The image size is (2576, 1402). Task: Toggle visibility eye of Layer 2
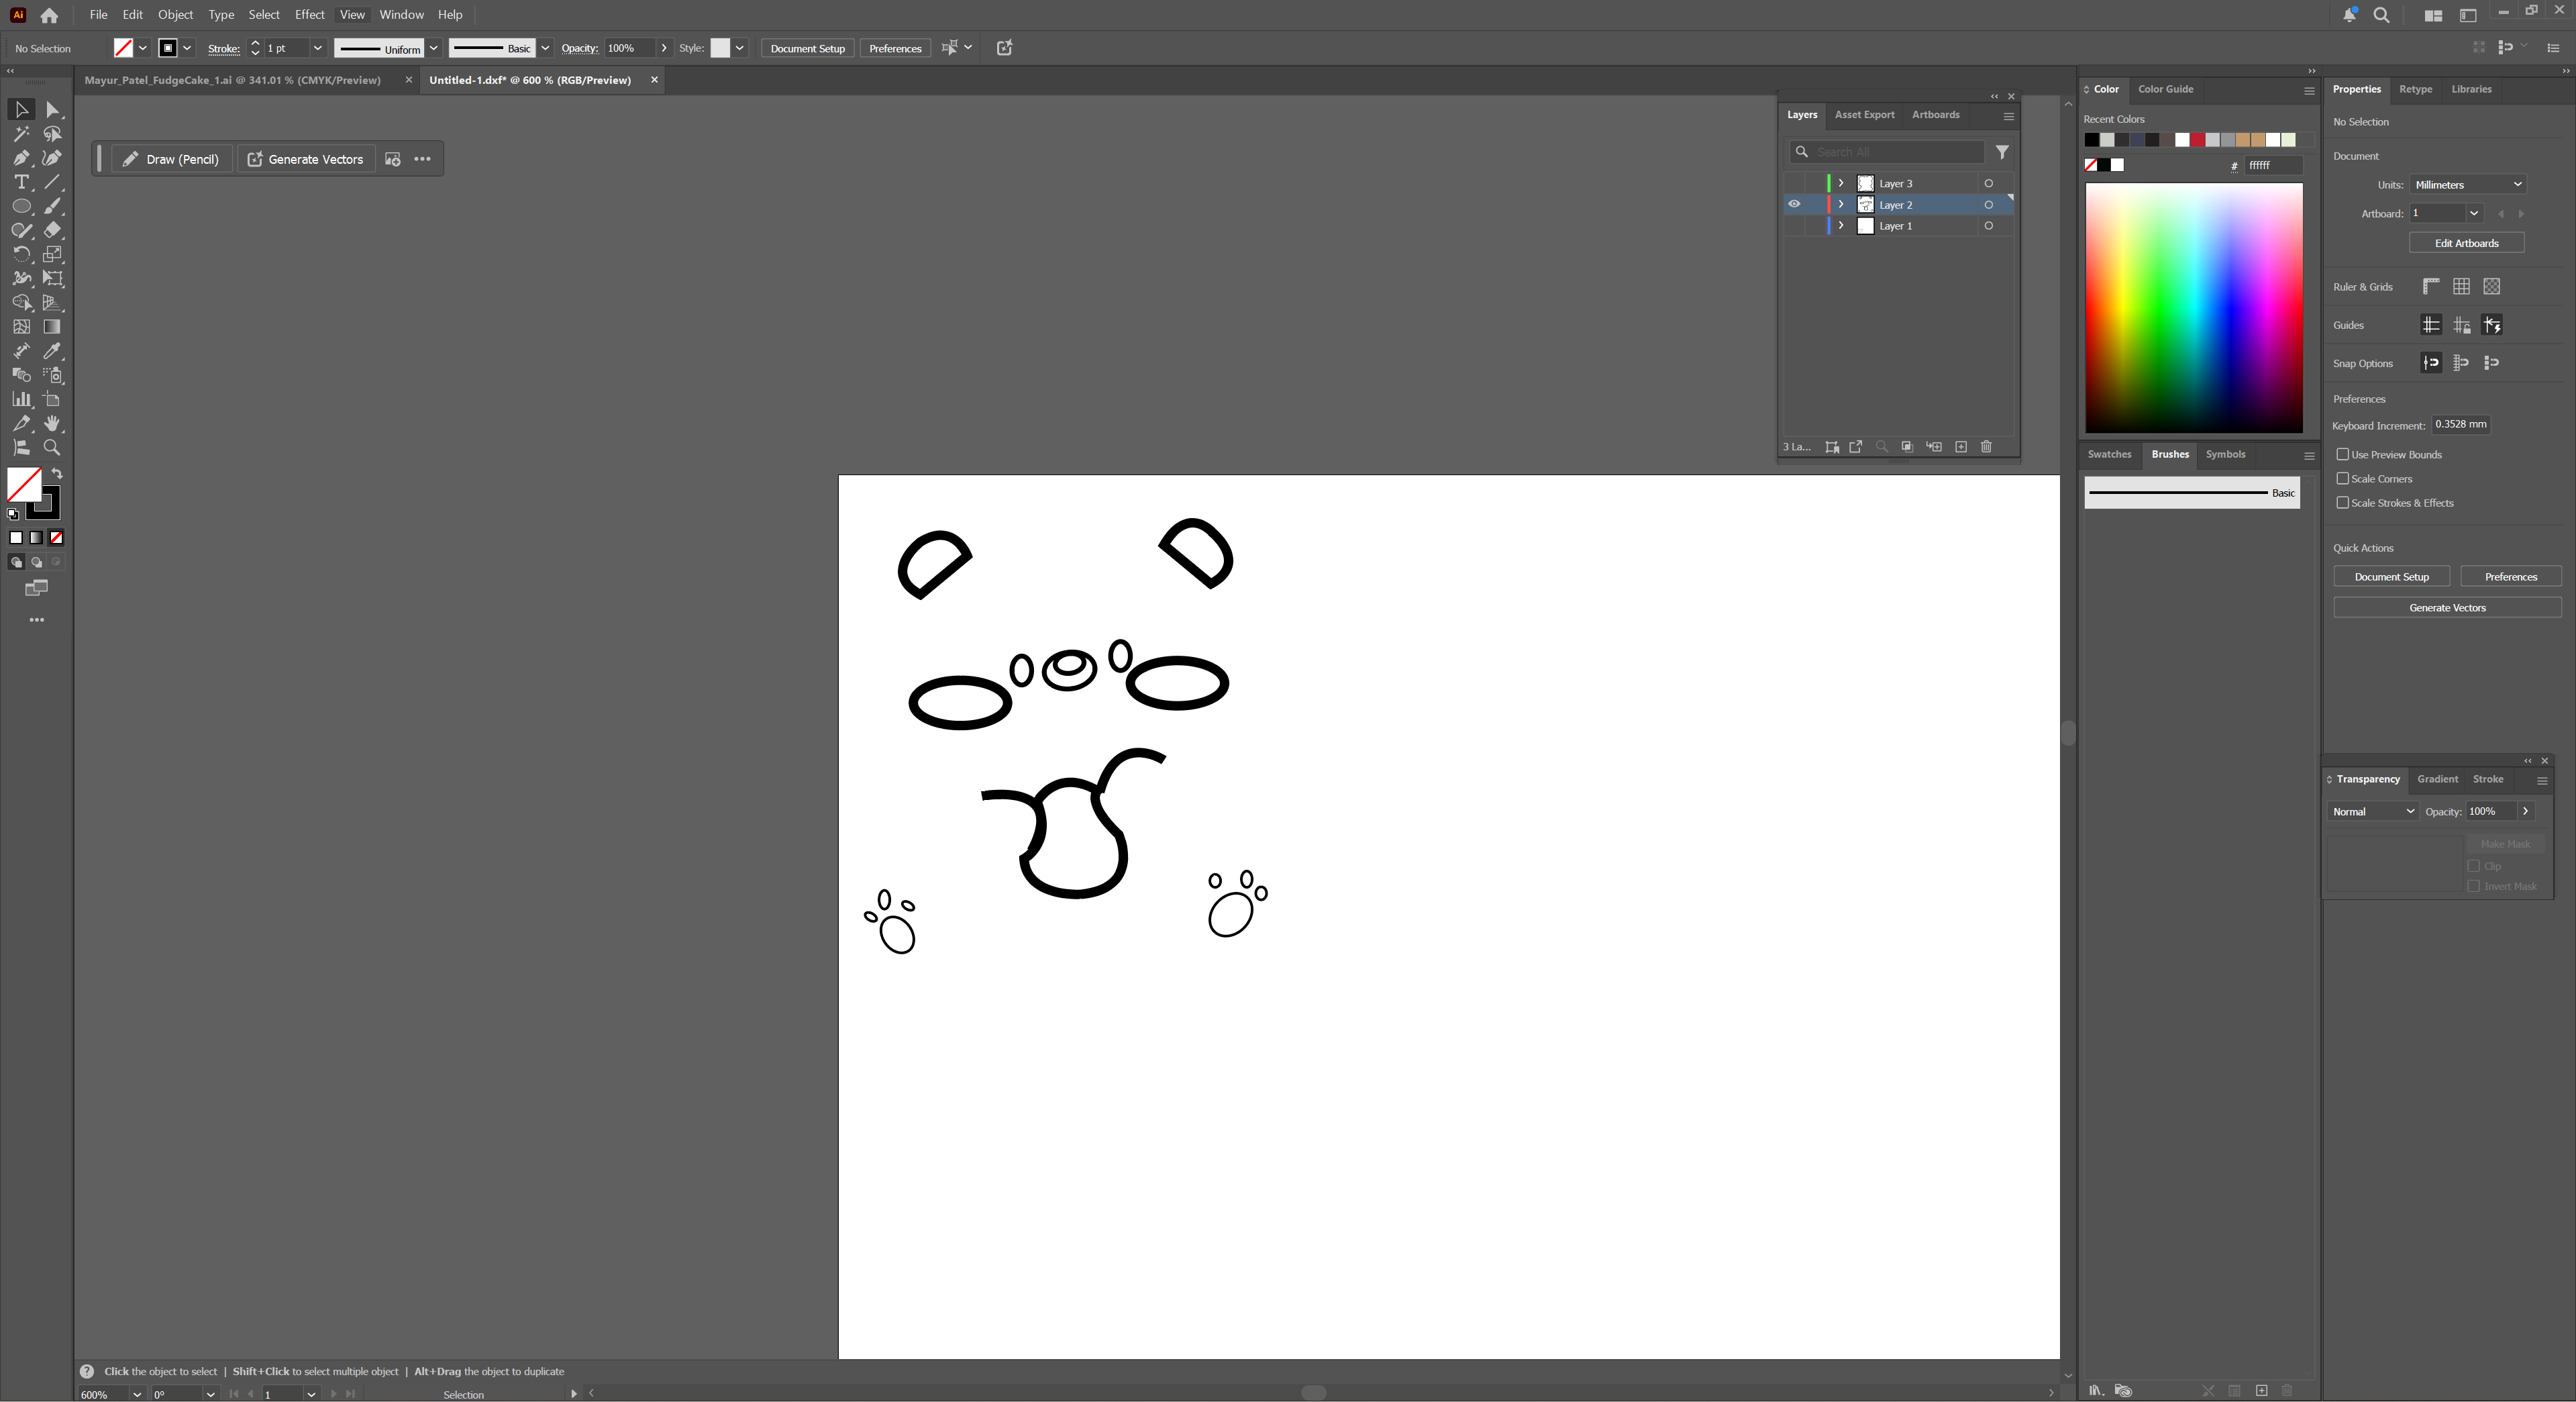point(1794,204)
